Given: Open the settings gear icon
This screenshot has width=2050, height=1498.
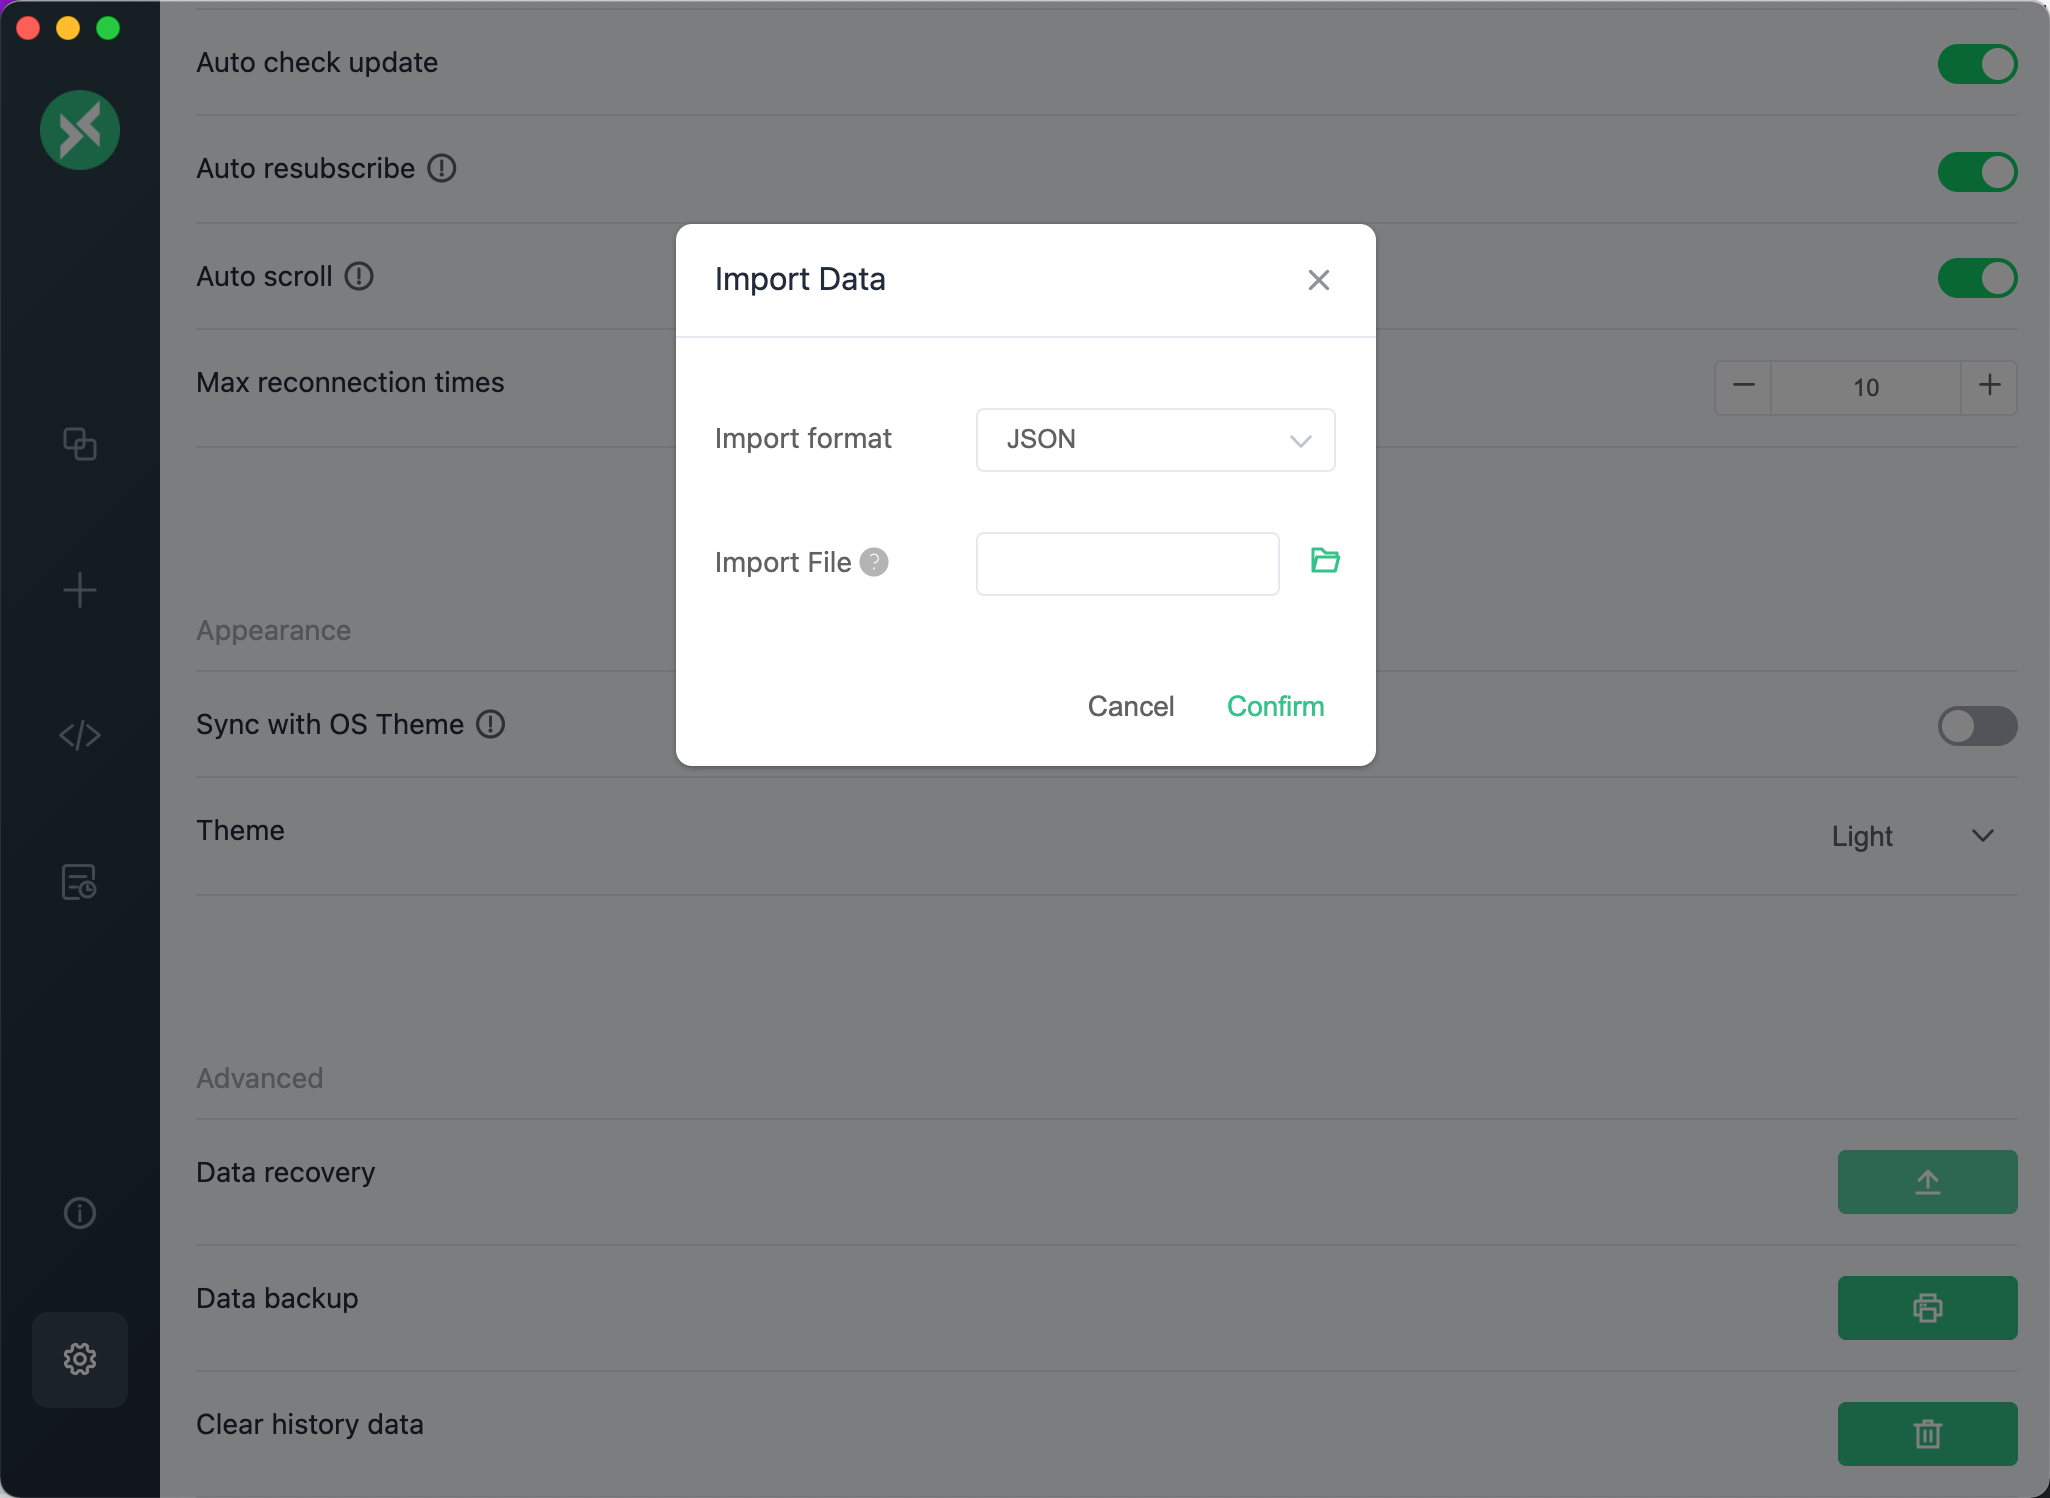Looking at the screenshot, I should [x=80, y=1358].
